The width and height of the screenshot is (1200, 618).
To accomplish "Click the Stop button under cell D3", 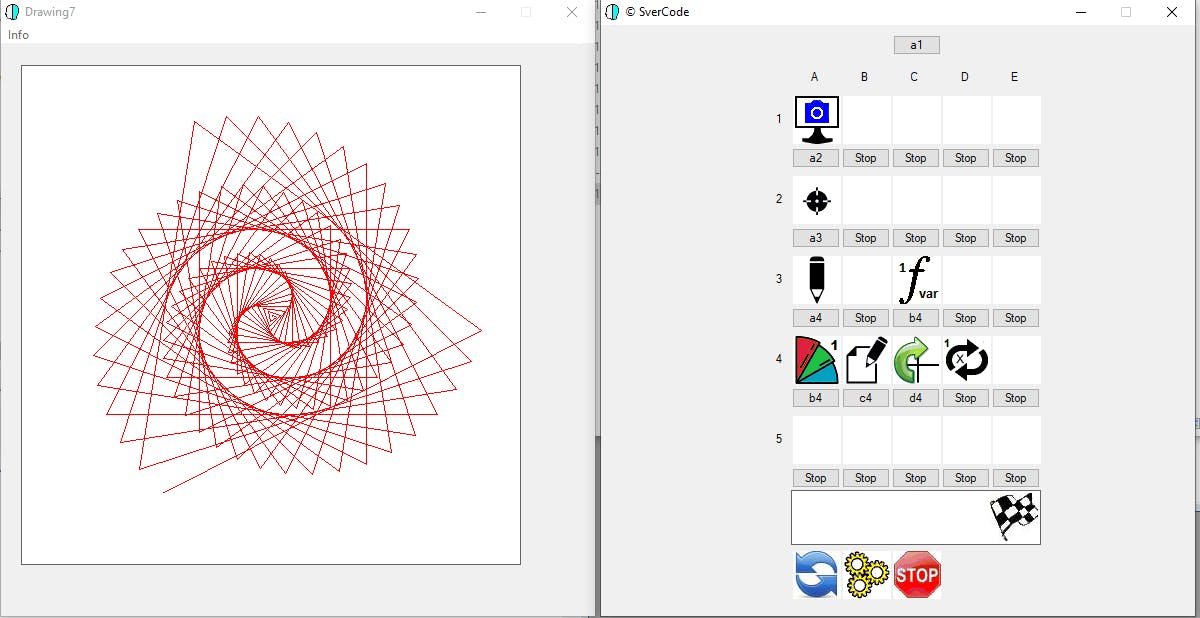I will click(x=966, y=318).
